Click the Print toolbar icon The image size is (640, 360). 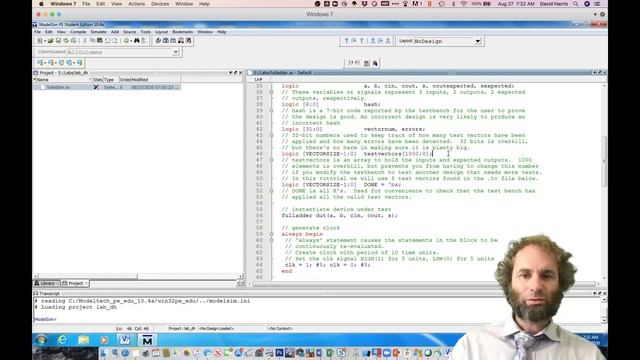click(73, 41)
